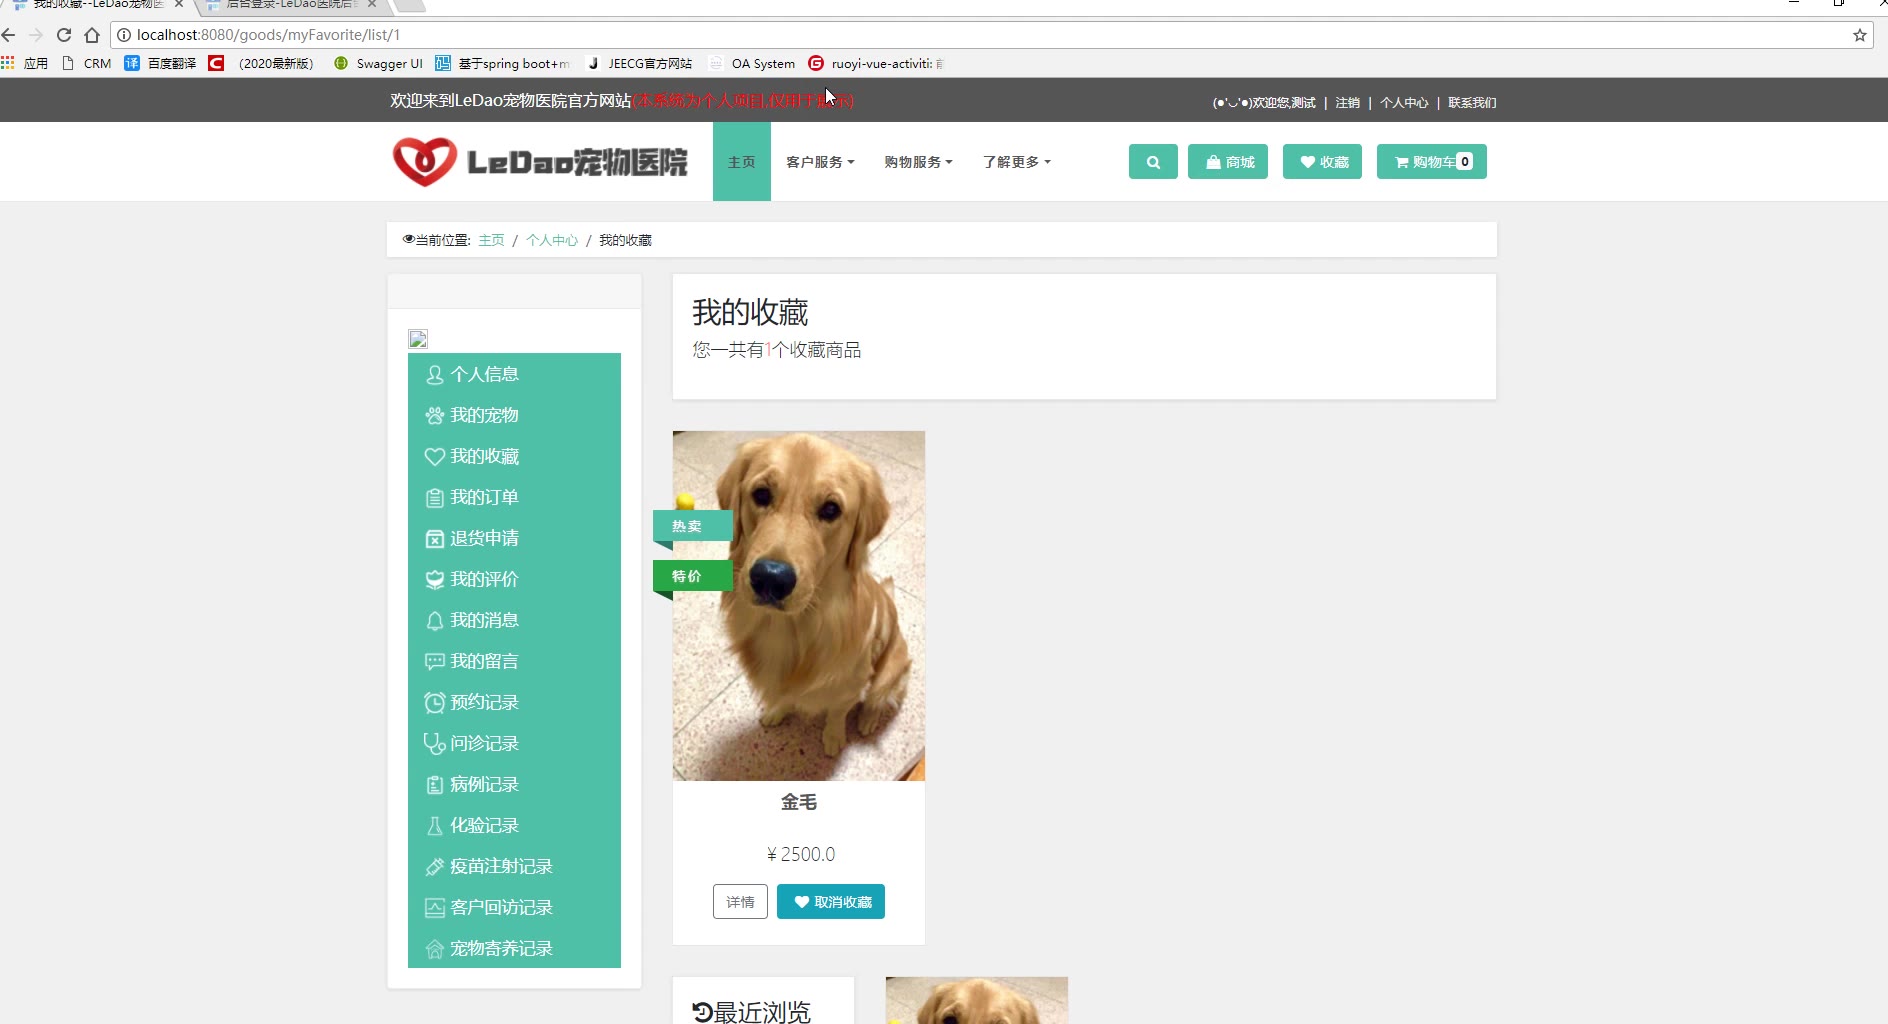
Task: Open 我的订单 in the sidebar
Action: (514, 497)
